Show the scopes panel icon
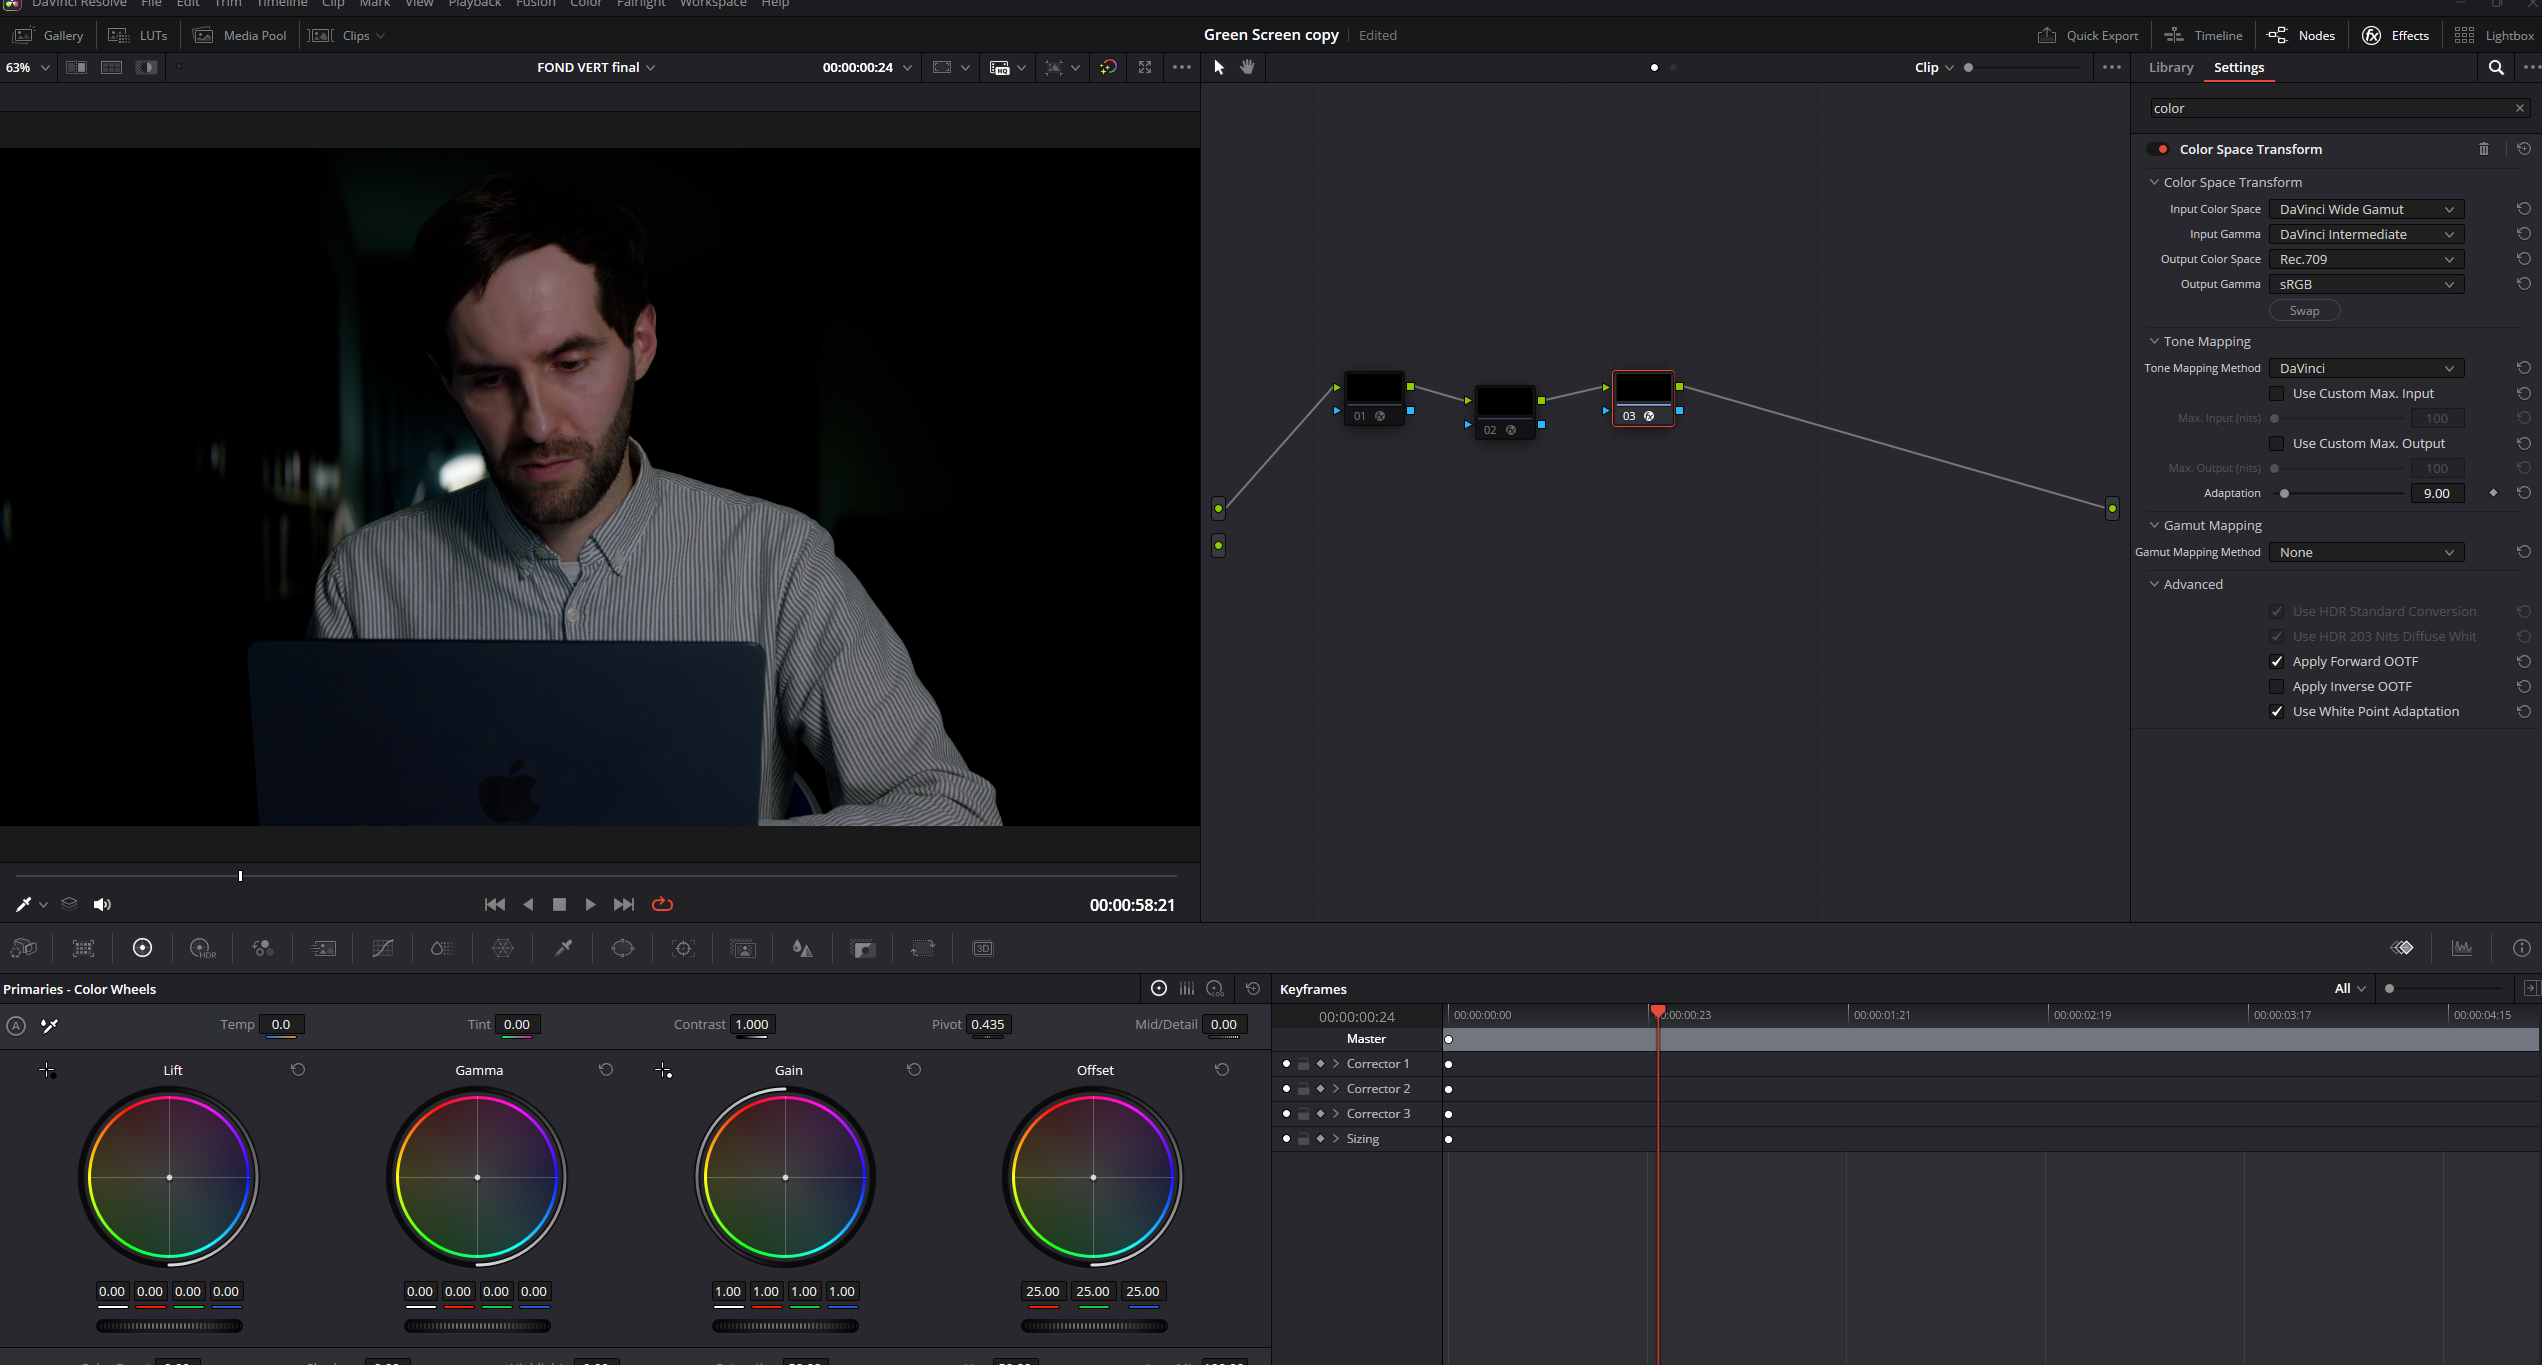 tap(2462, 948)
